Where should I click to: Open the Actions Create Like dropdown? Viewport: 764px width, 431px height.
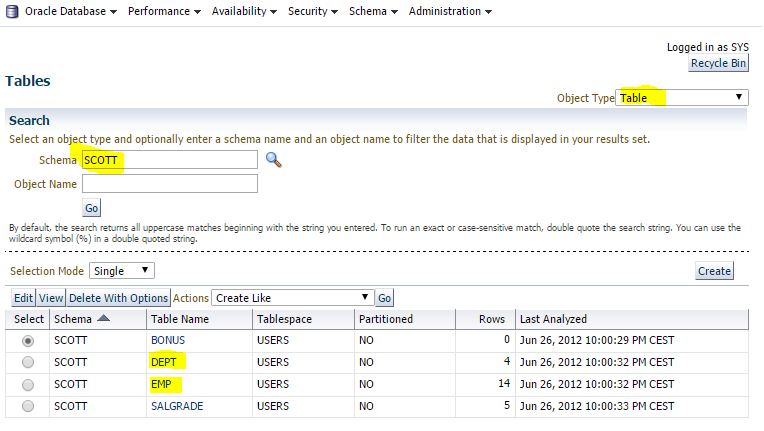292,298
